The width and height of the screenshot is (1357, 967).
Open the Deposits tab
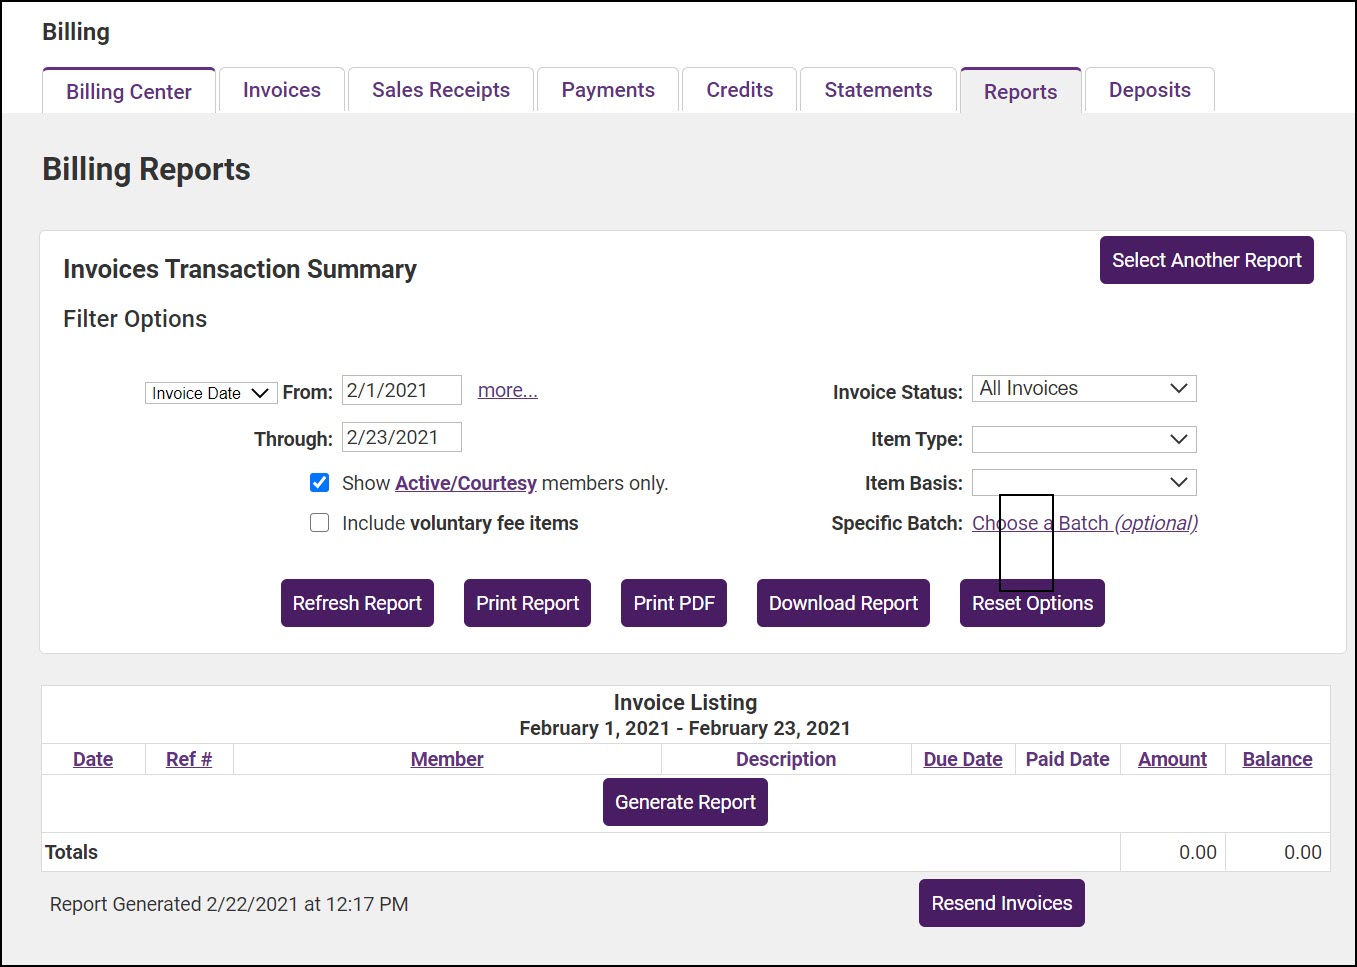(1148, 89)
